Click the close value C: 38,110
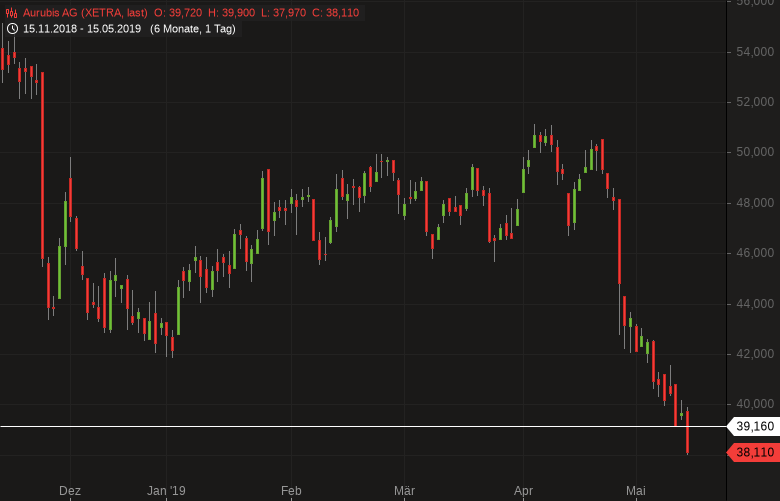Viewport: 780px width, 501px height. pos(335,13)
